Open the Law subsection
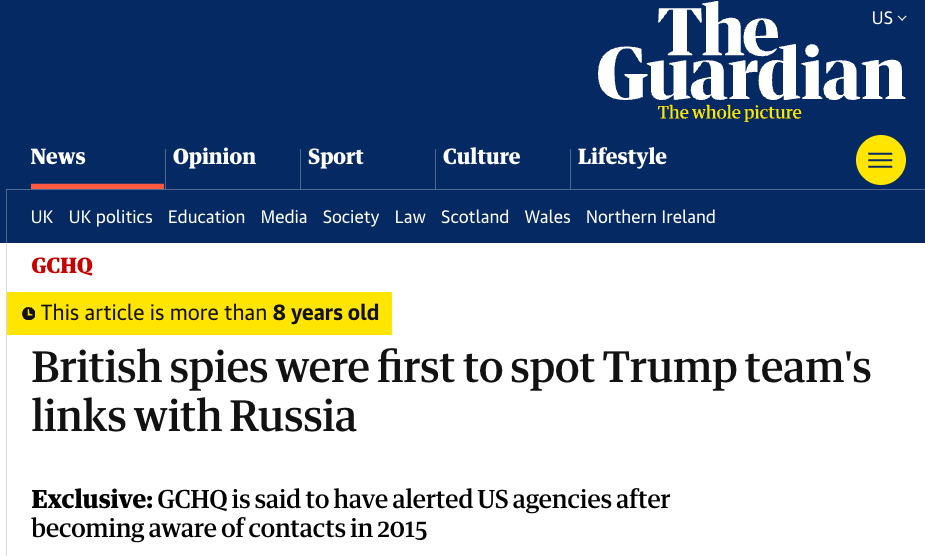Screen dimensions: 925x556 410,217
